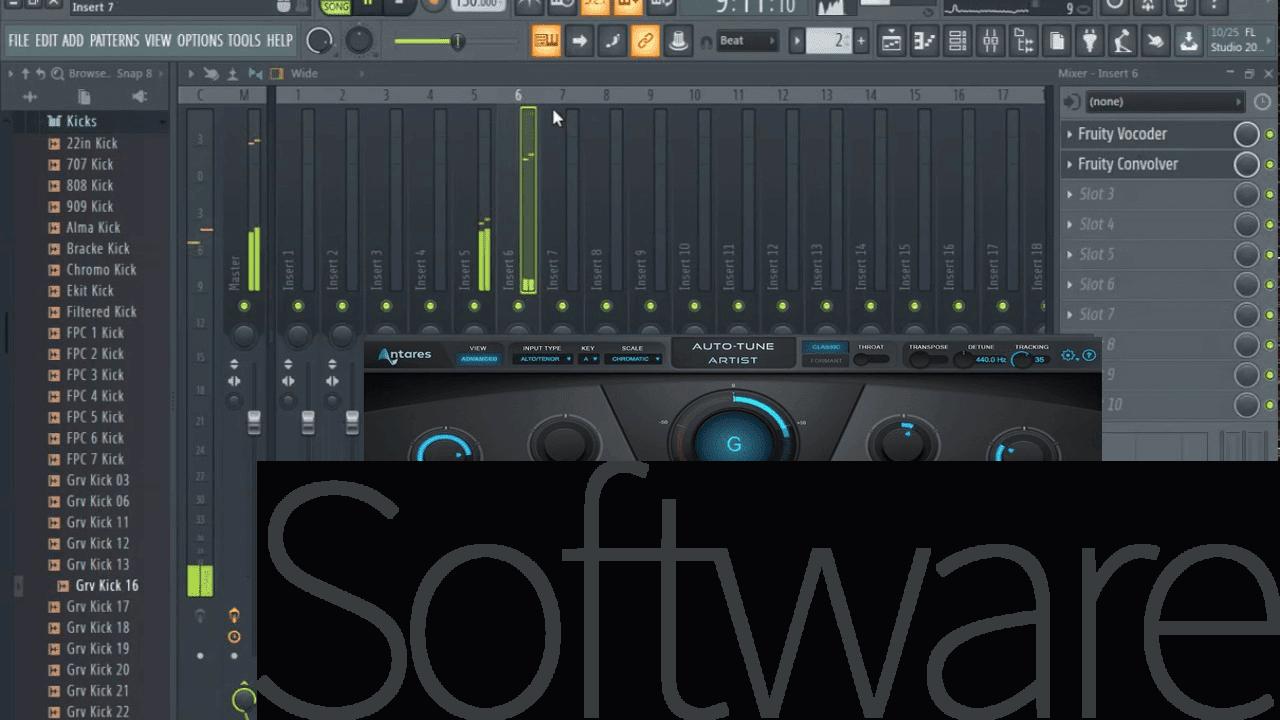The height and width of the screenshot is (720, 1280).
Task: Open Slot 5 arrow menu
Action: 1069,254
